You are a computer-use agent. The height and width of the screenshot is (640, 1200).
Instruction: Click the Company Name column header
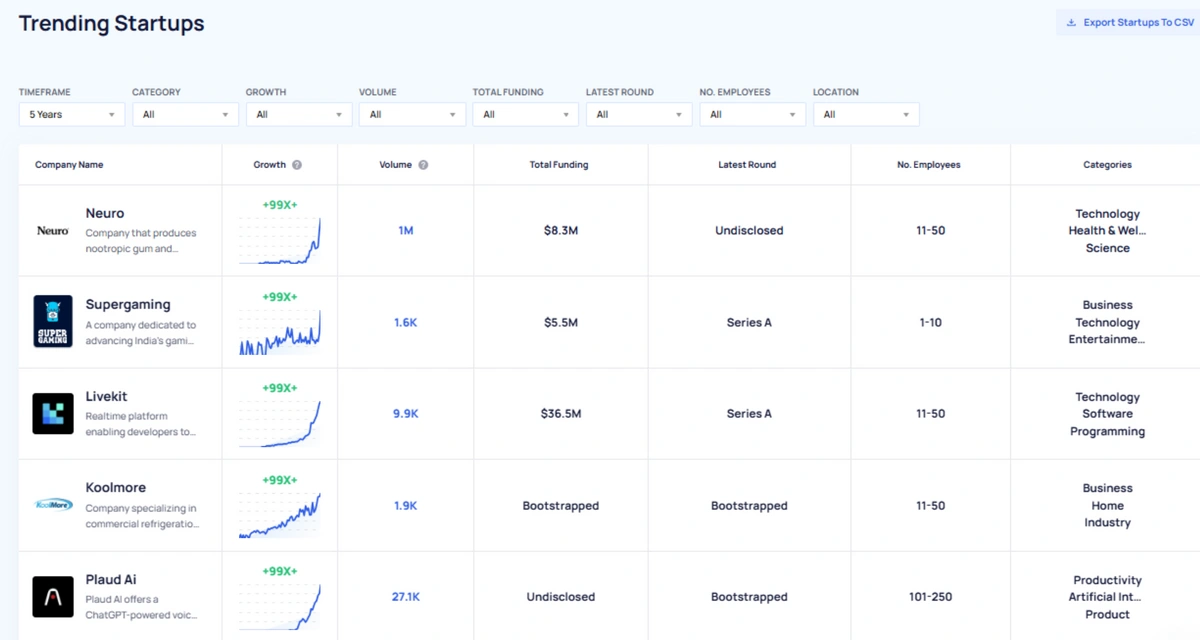69,165
